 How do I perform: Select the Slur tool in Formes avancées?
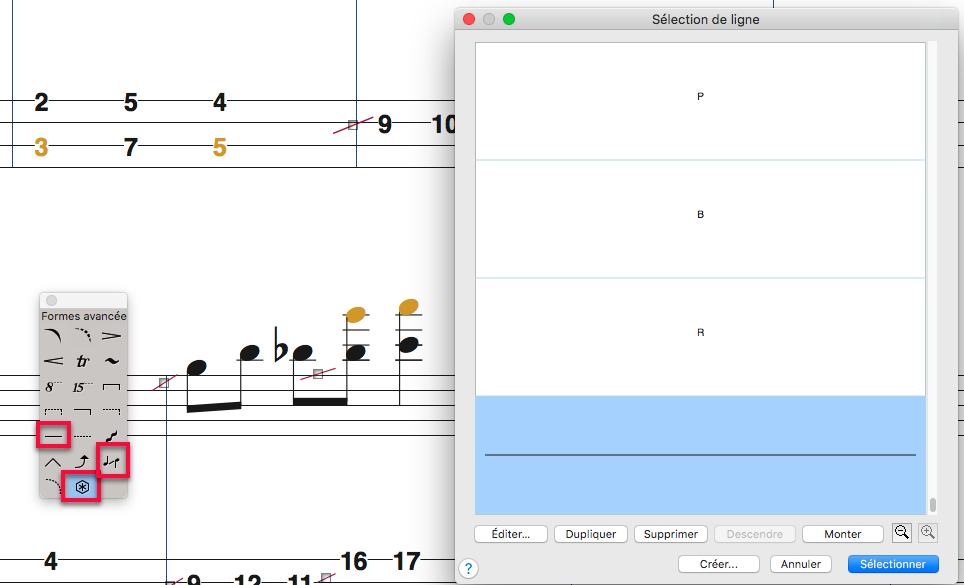point(54,335)
